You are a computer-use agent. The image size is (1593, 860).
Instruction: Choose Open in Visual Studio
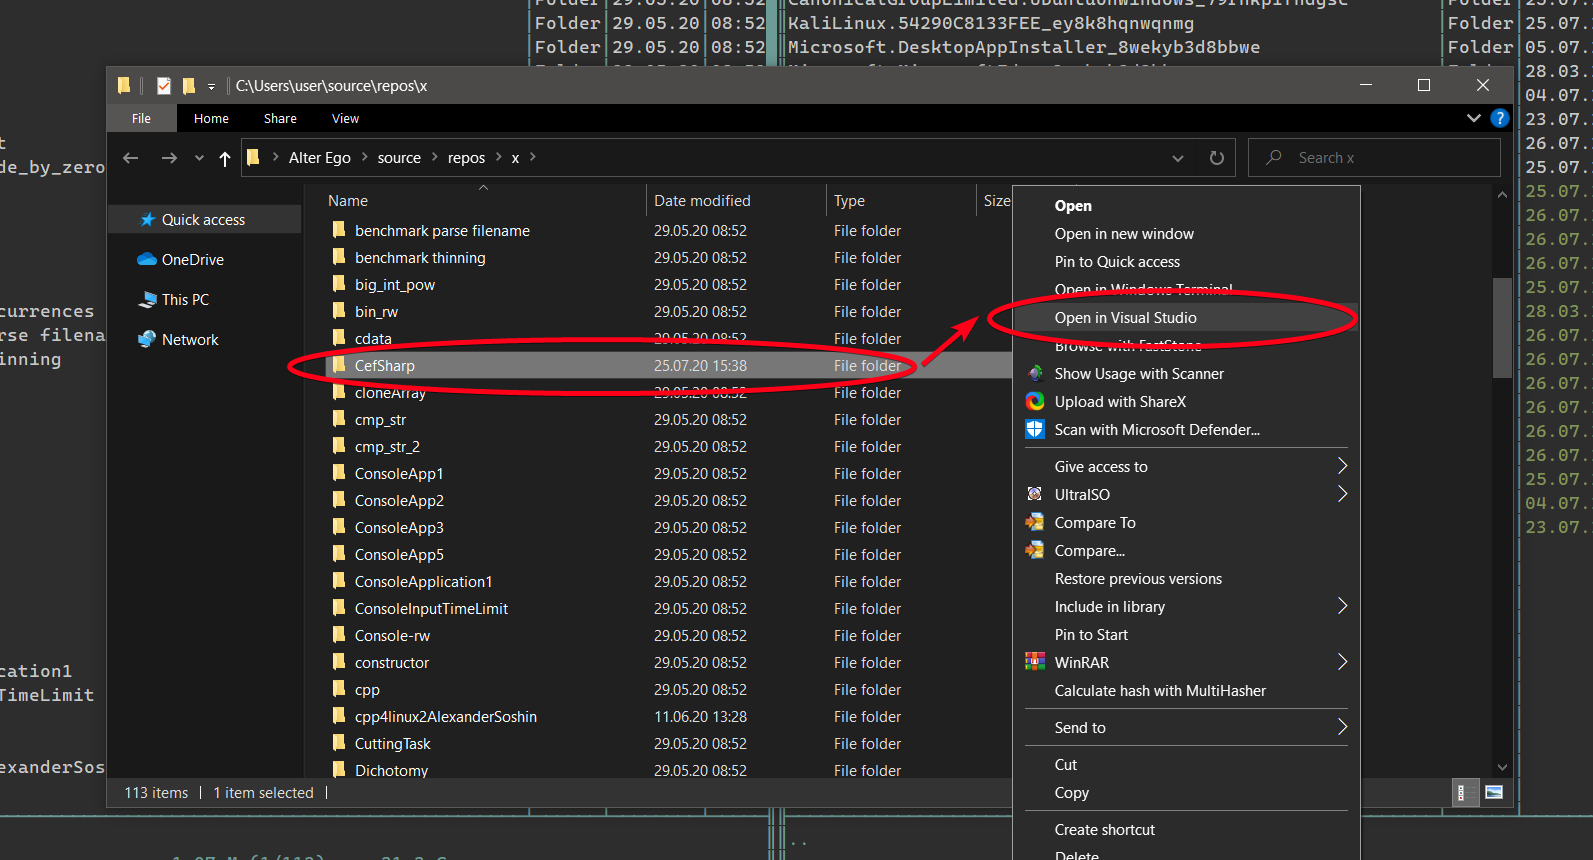tap(1125, 318)
